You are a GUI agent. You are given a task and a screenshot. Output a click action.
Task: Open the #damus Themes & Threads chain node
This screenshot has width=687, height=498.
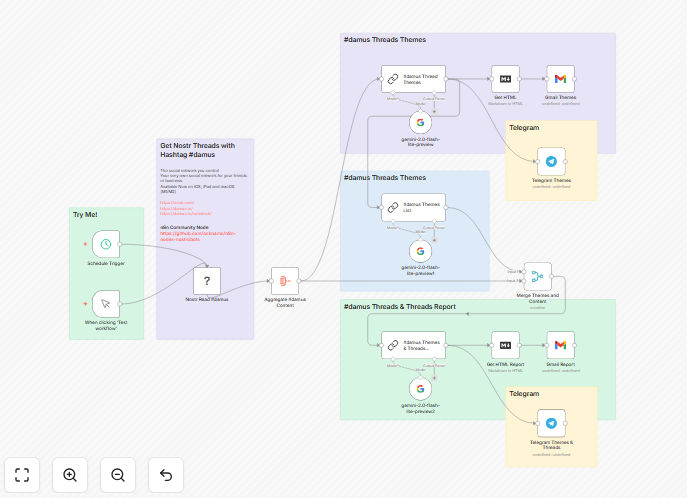[413, 345]
